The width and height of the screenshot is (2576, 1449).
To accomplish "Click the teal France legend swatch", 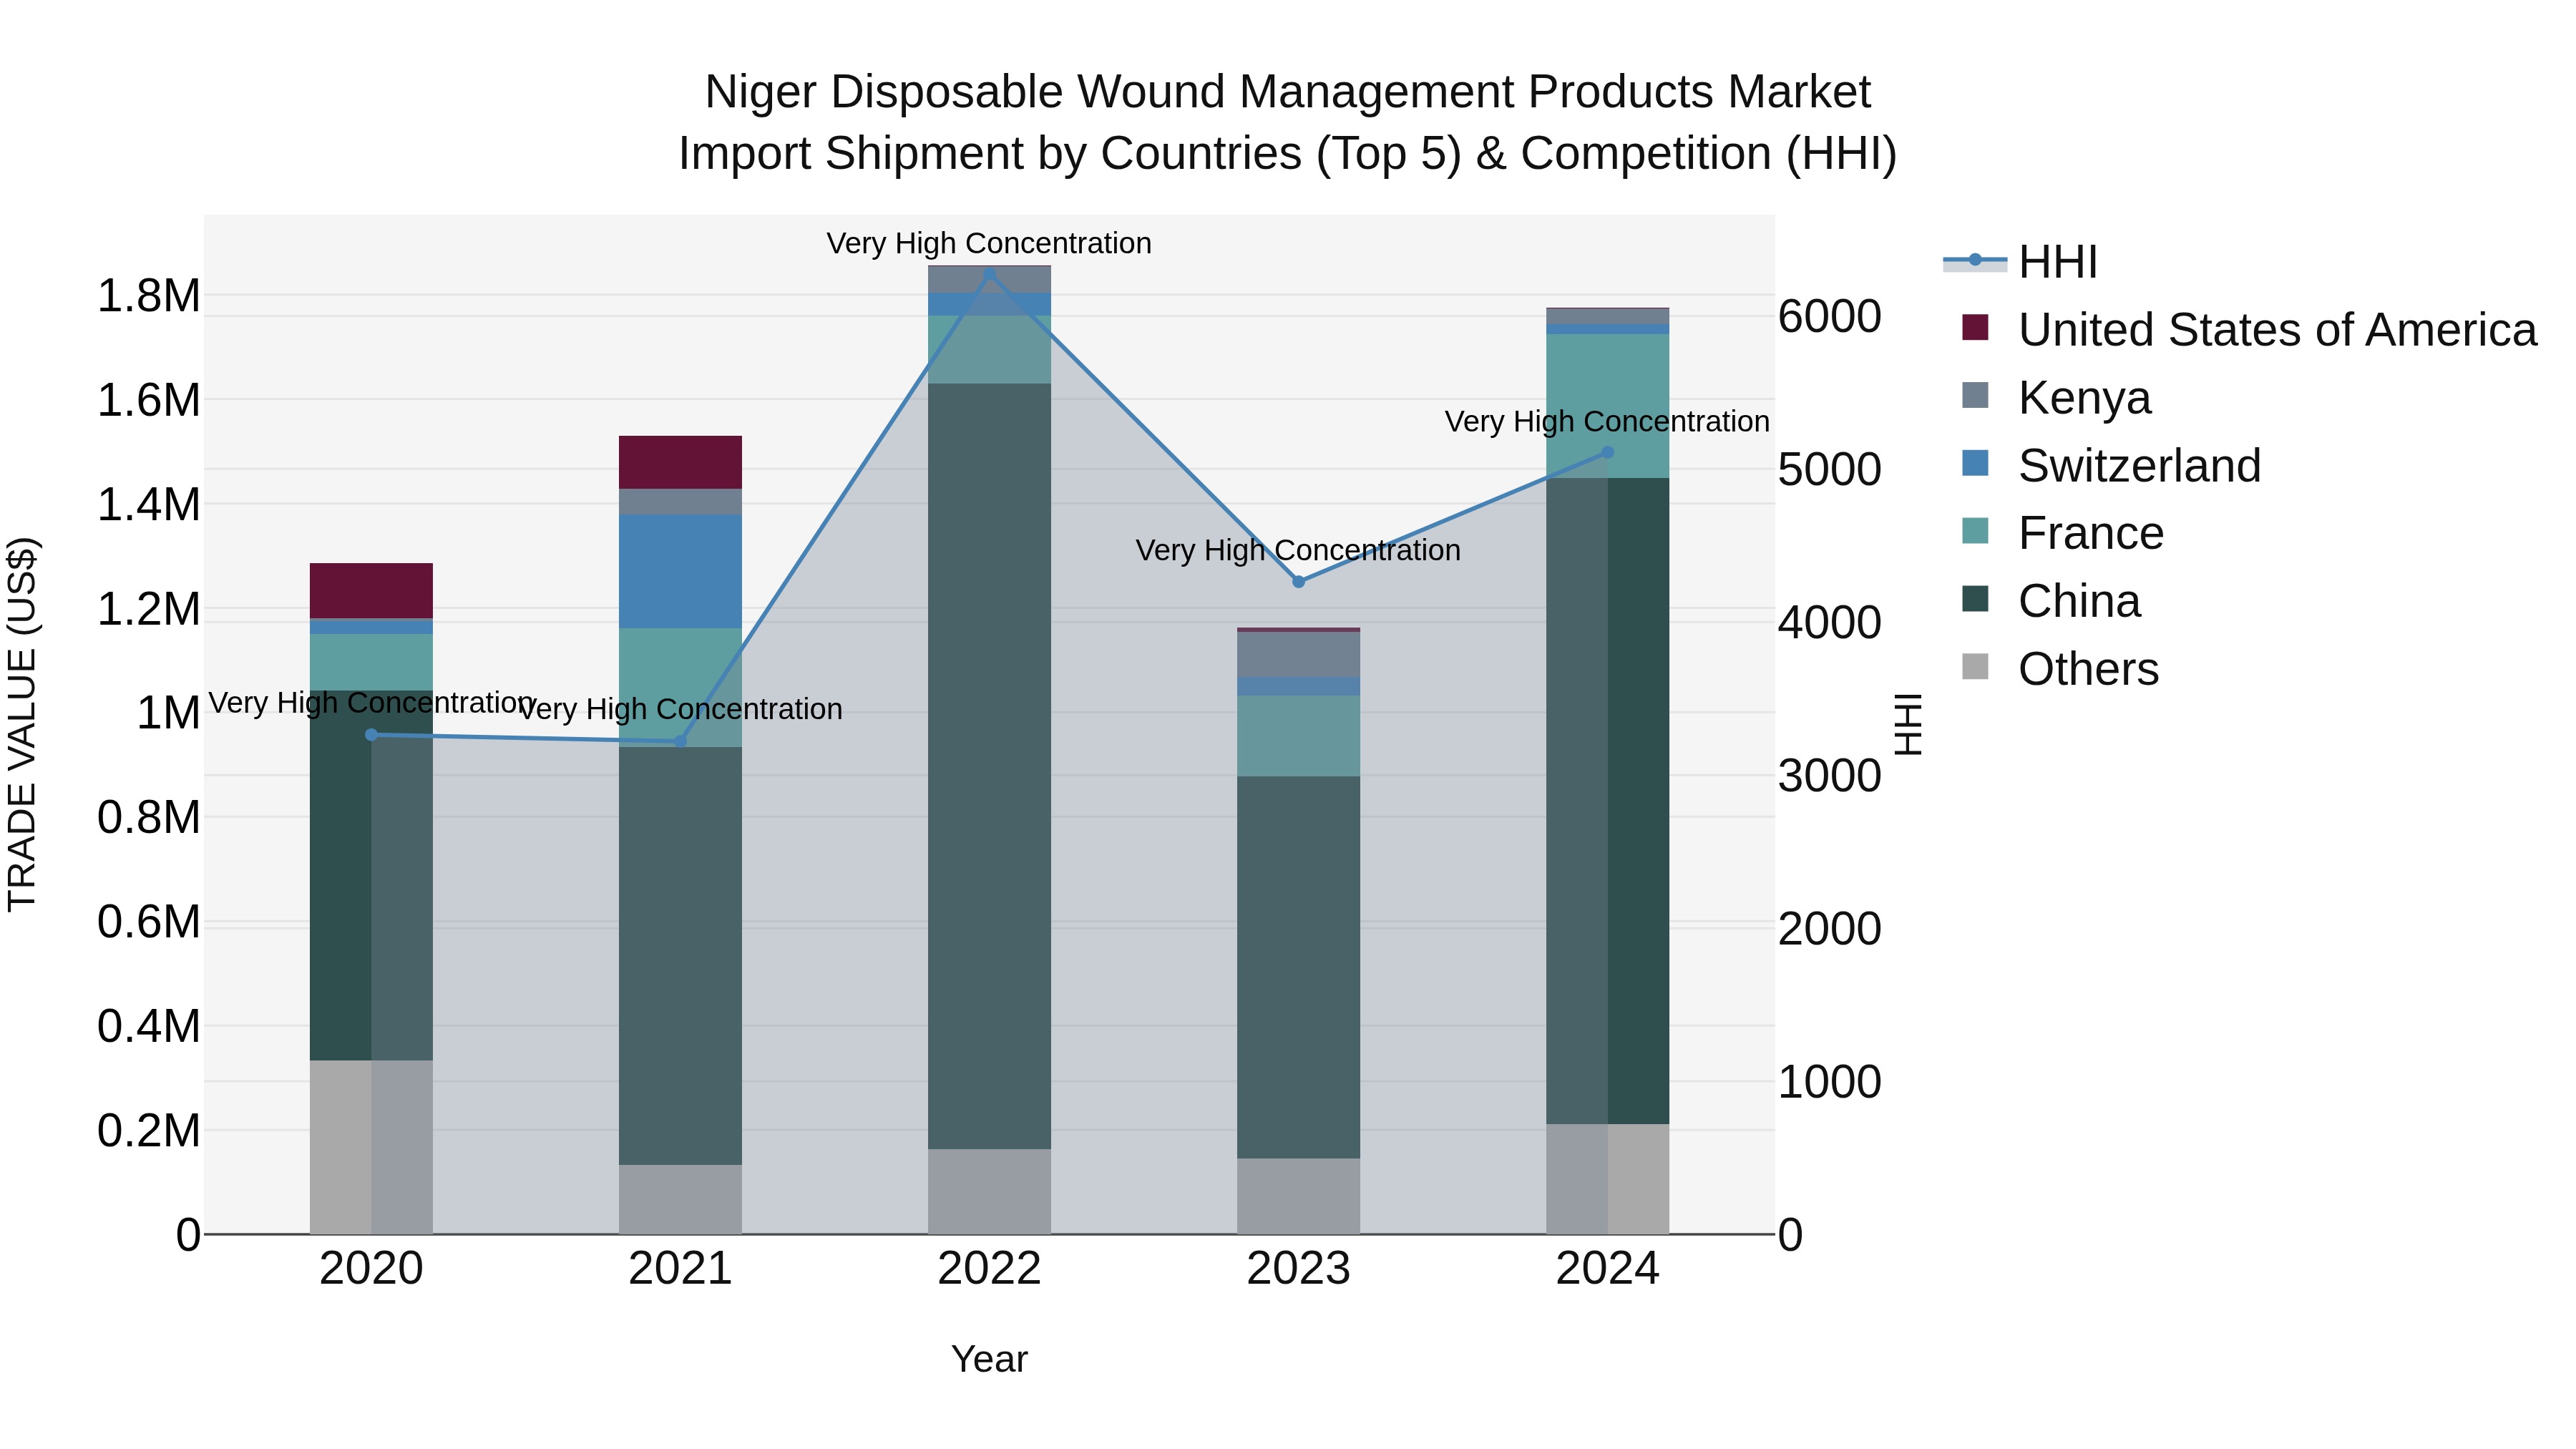I will pos(1975,531).
